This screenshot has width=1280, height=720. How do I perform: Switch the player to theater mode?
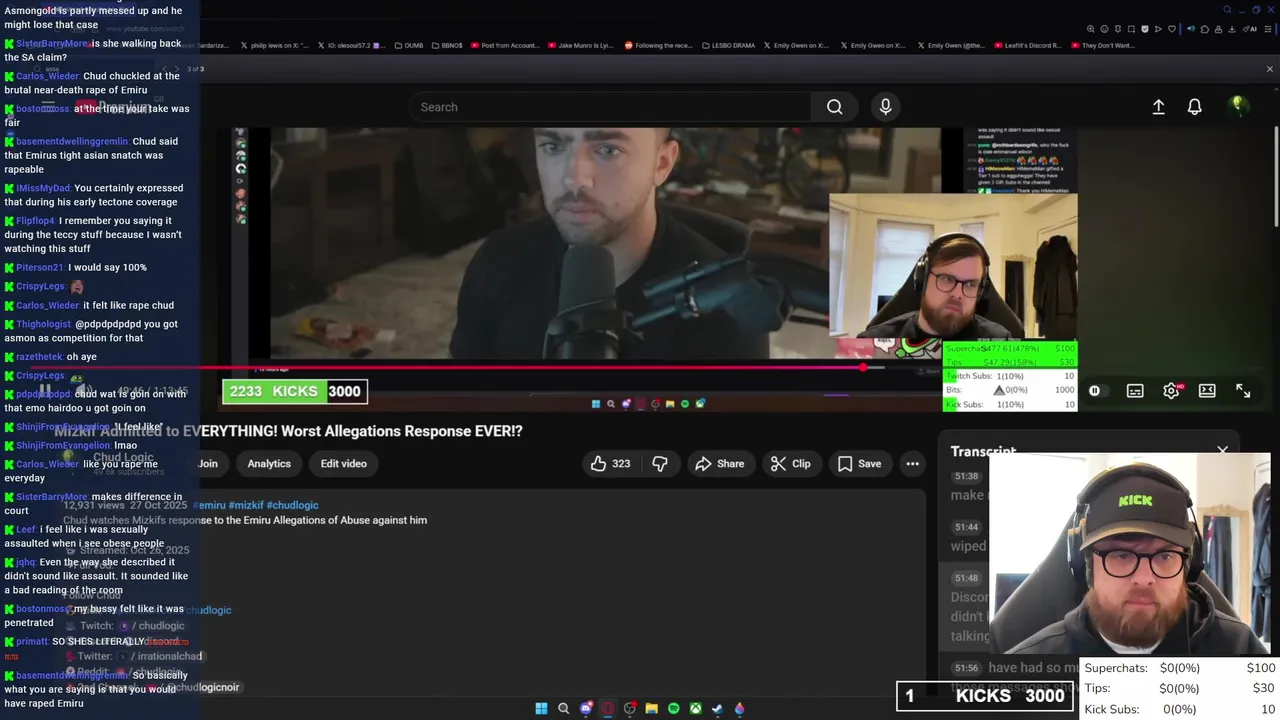pos(1207,391)
